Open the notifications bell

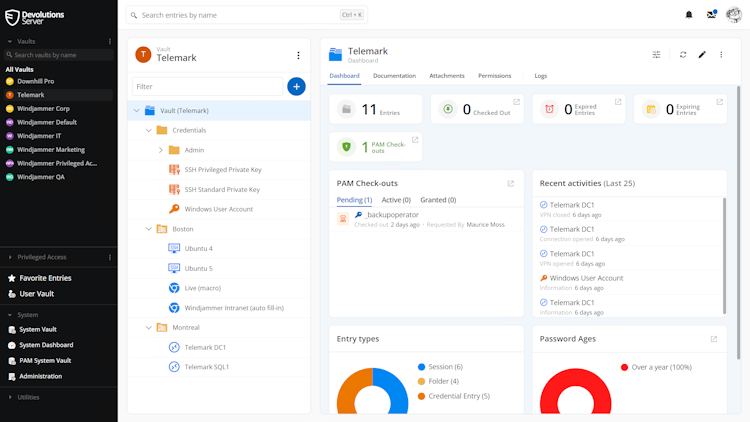click(689, 15)
